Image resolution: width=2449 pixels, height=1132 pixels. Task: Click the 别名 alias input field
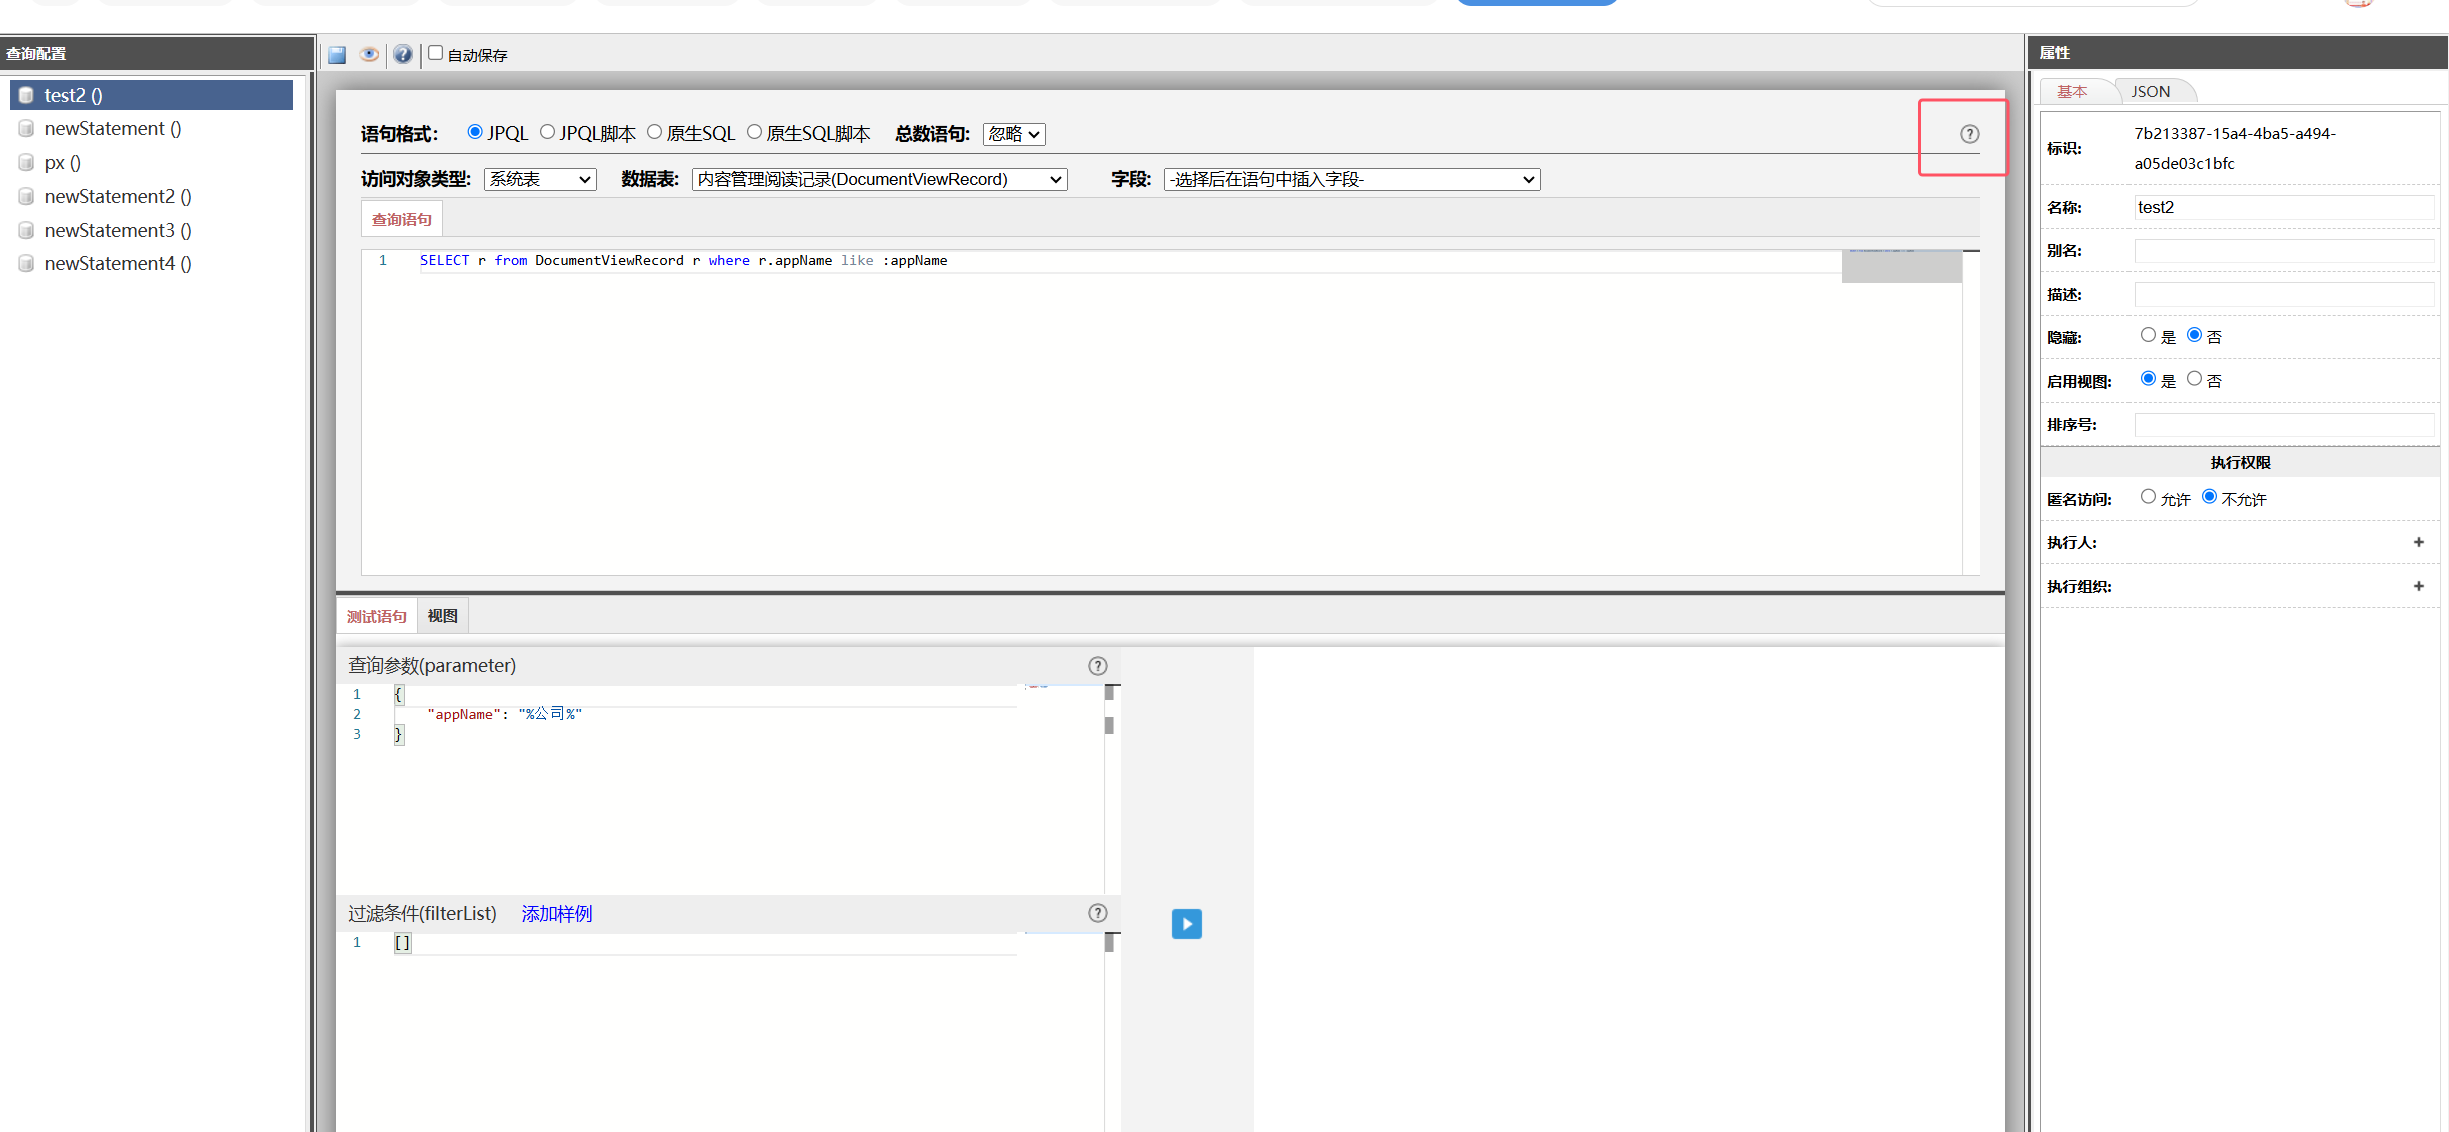pyautogui.click(x=2283, y=251)
